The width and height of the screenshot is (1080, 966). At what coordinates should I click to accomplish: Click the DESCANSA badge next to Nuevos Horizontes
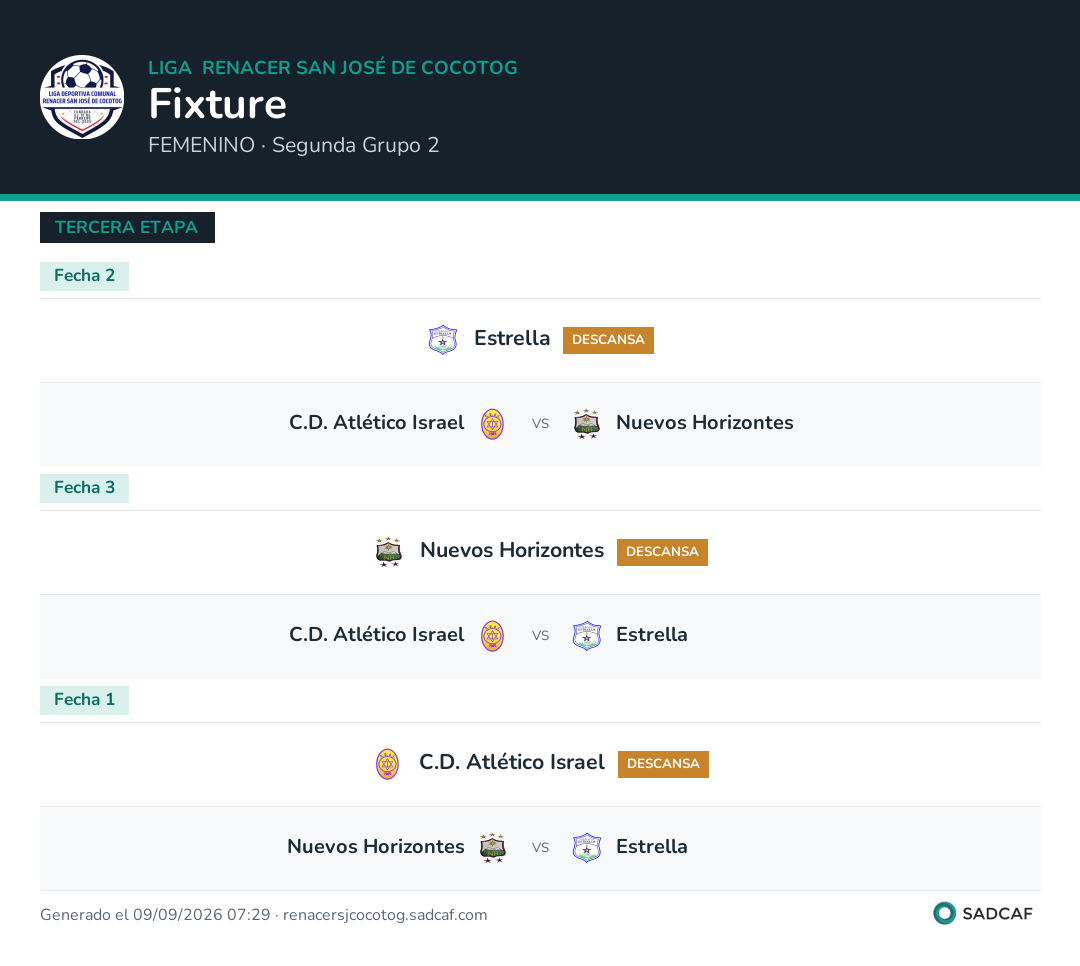tap(662, 552)
